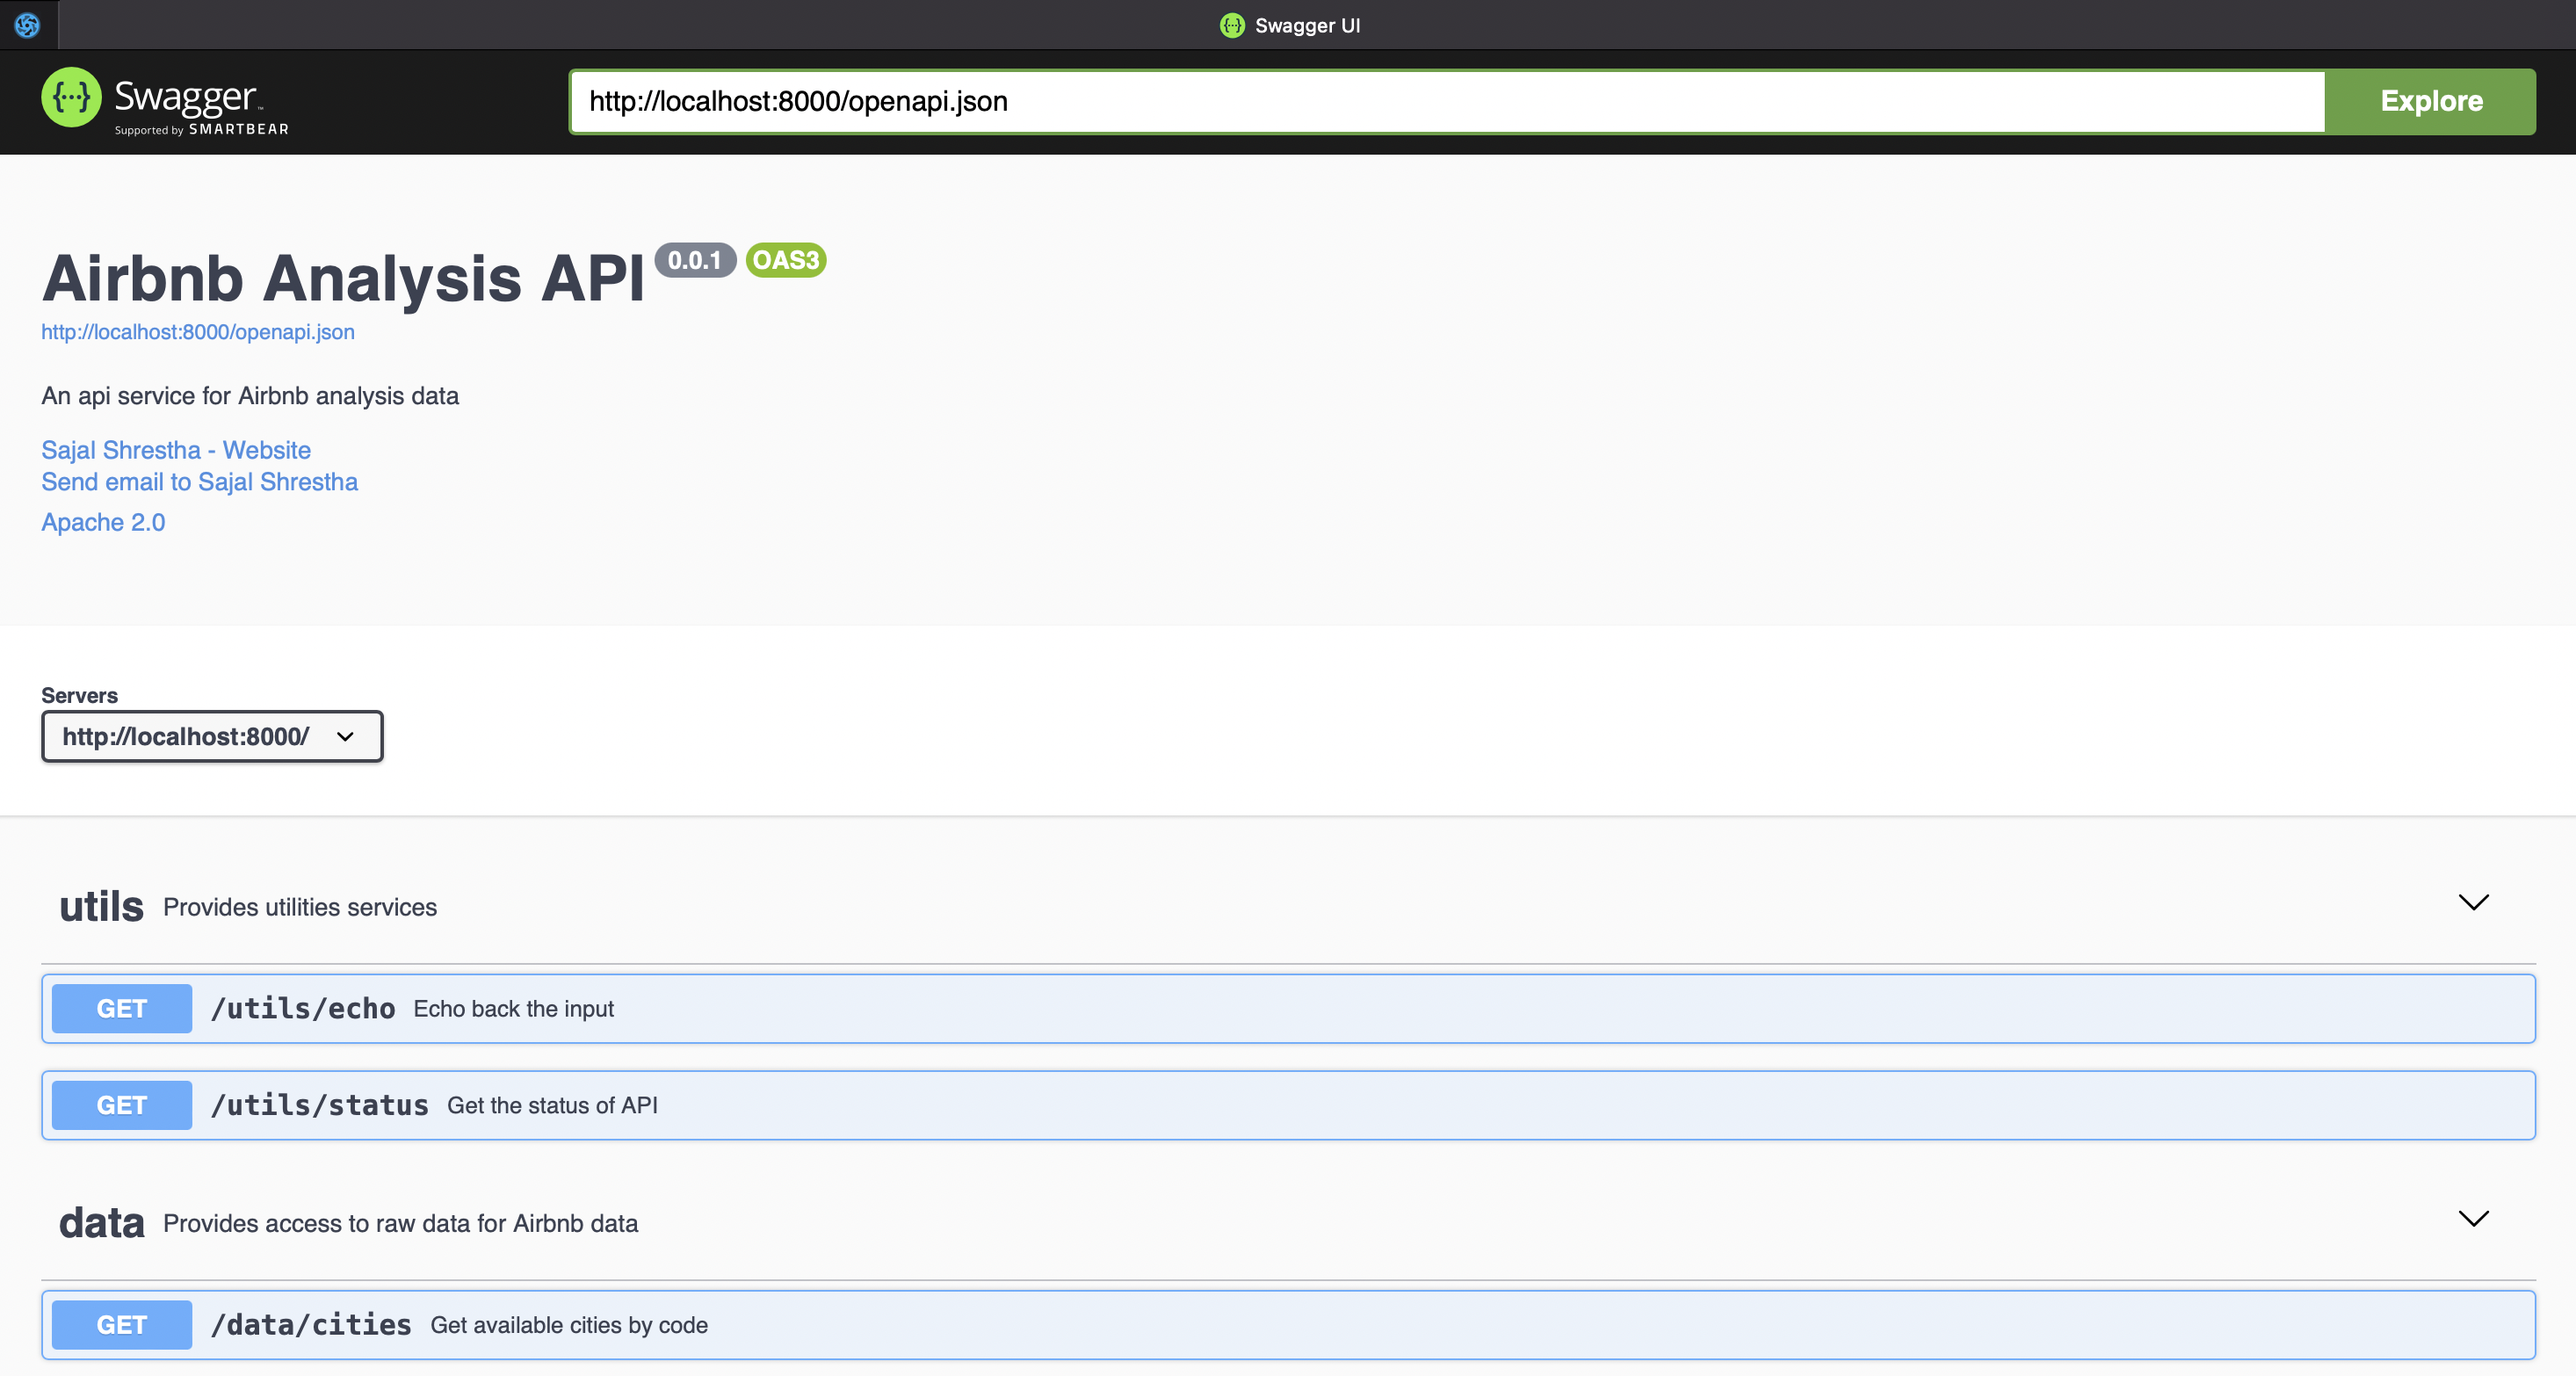Click the browser app icon at top-left
The width and height of the screenshot is (2576, 1376).
pos(27,25)
